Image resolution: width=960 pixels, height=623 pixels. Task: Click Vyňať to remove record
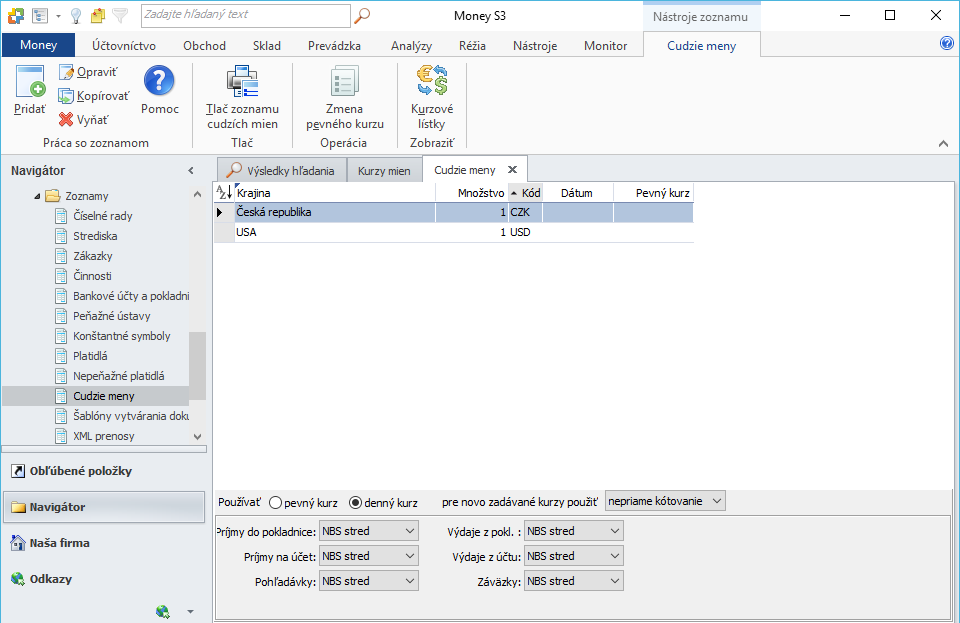[84, 120]
